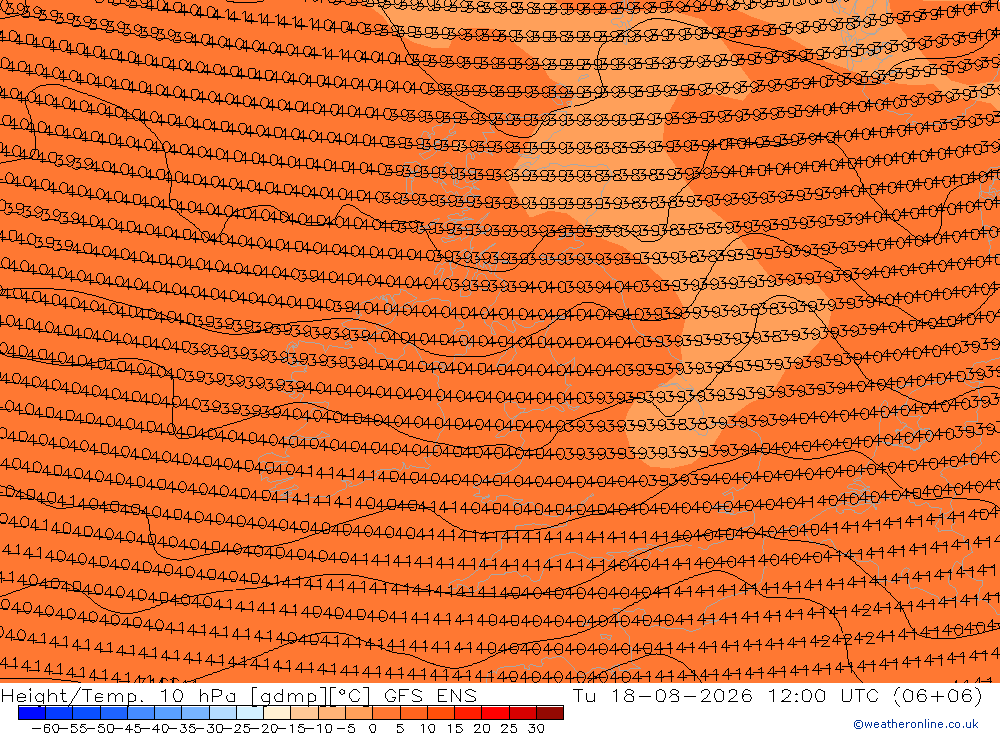
Task: Click the swatch between 10 and 15
Action: click(441, 713)
